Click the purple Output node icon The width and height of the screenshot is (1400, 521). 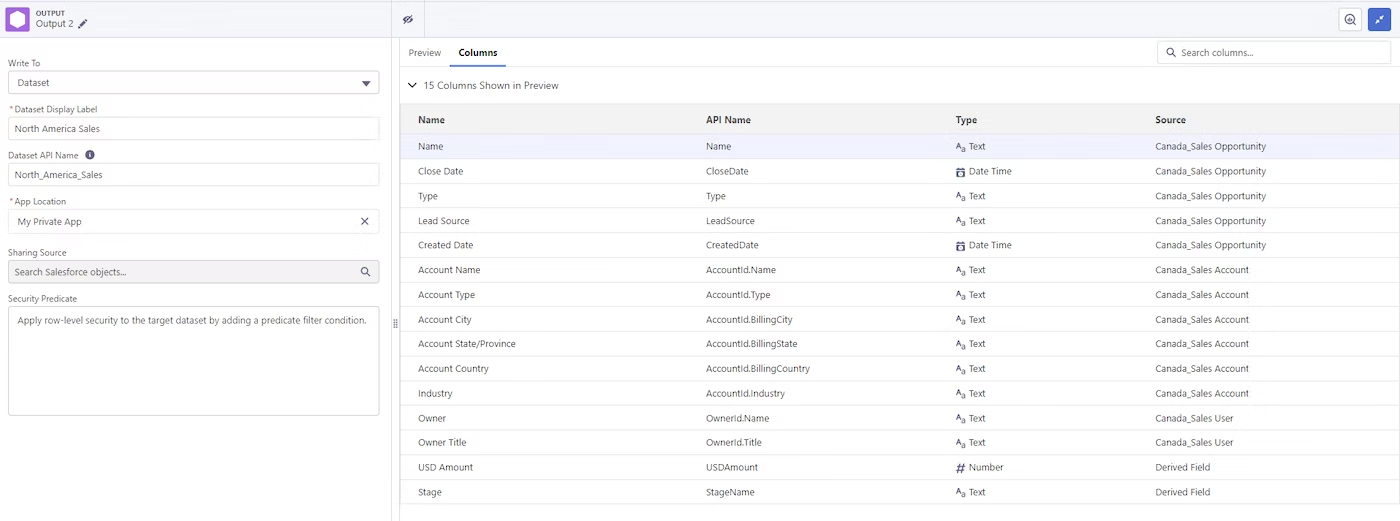coord(18,19)
